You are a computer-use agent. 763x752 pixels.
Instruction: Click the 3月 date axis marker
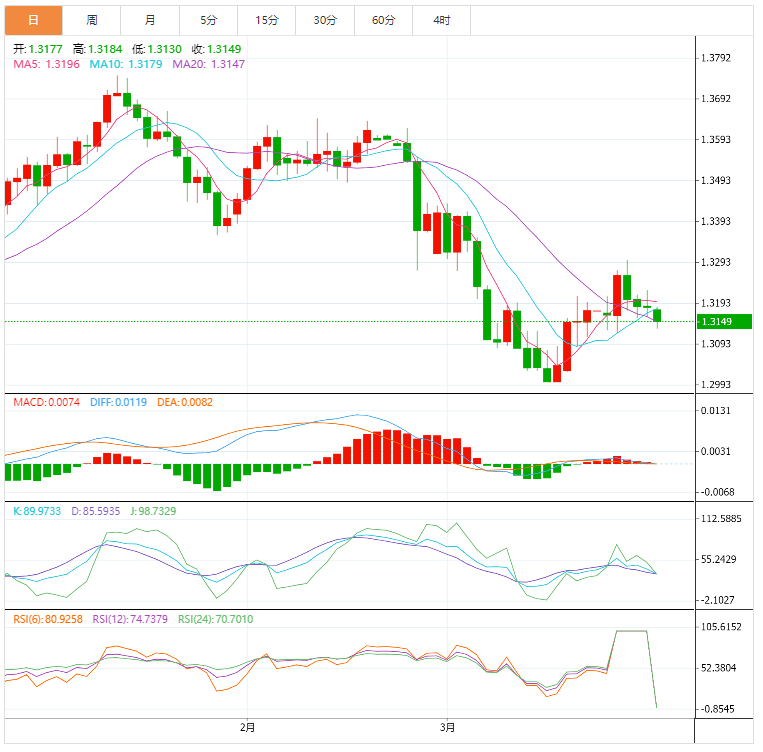pyautogui.click(x=447, y=728)
